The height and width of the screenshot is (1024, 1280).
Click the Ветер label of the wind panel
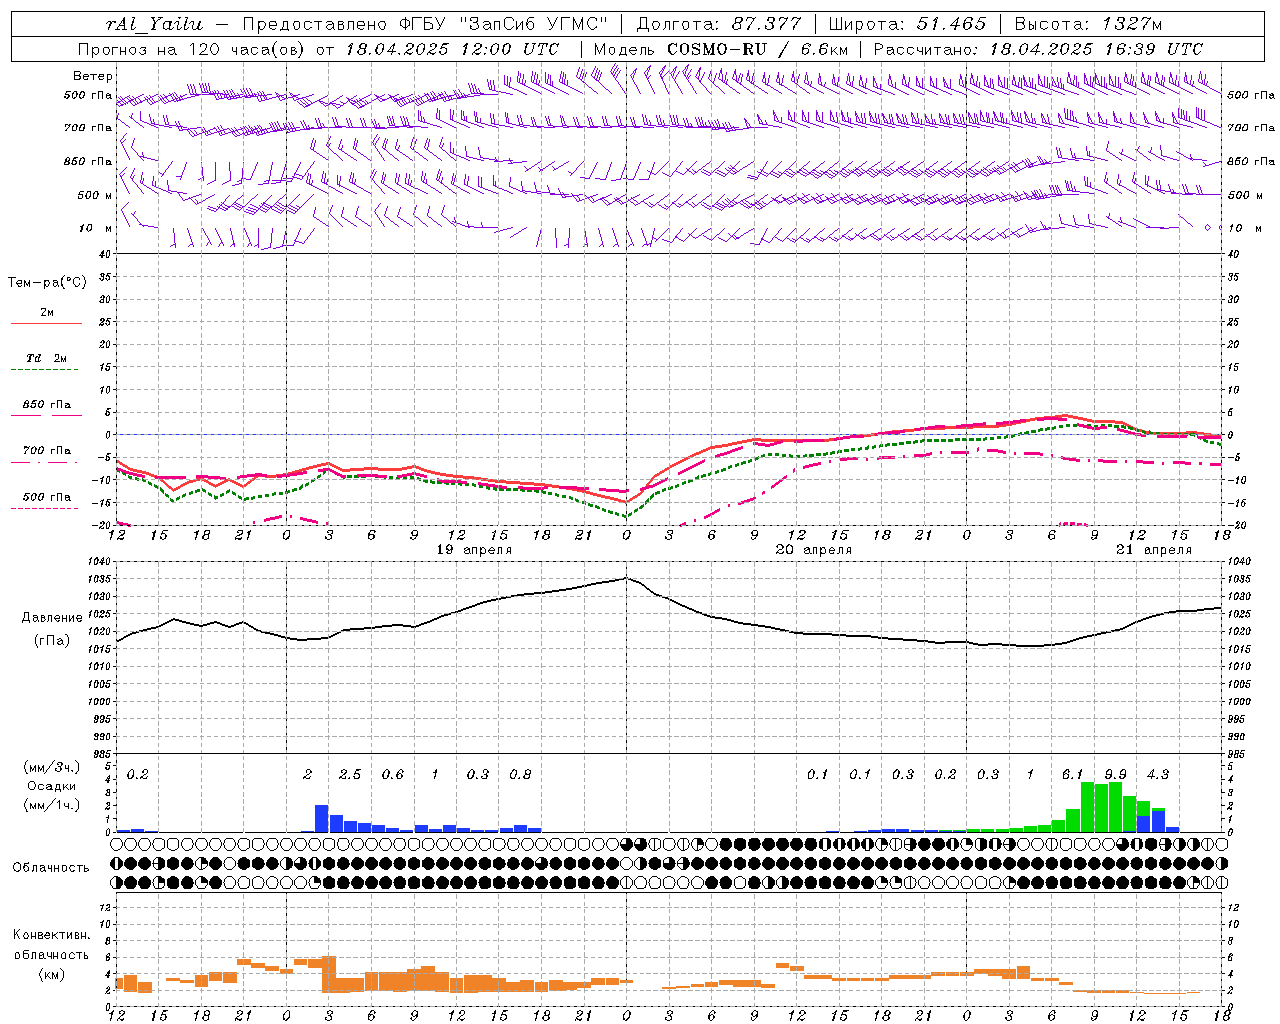pos(92,76)
